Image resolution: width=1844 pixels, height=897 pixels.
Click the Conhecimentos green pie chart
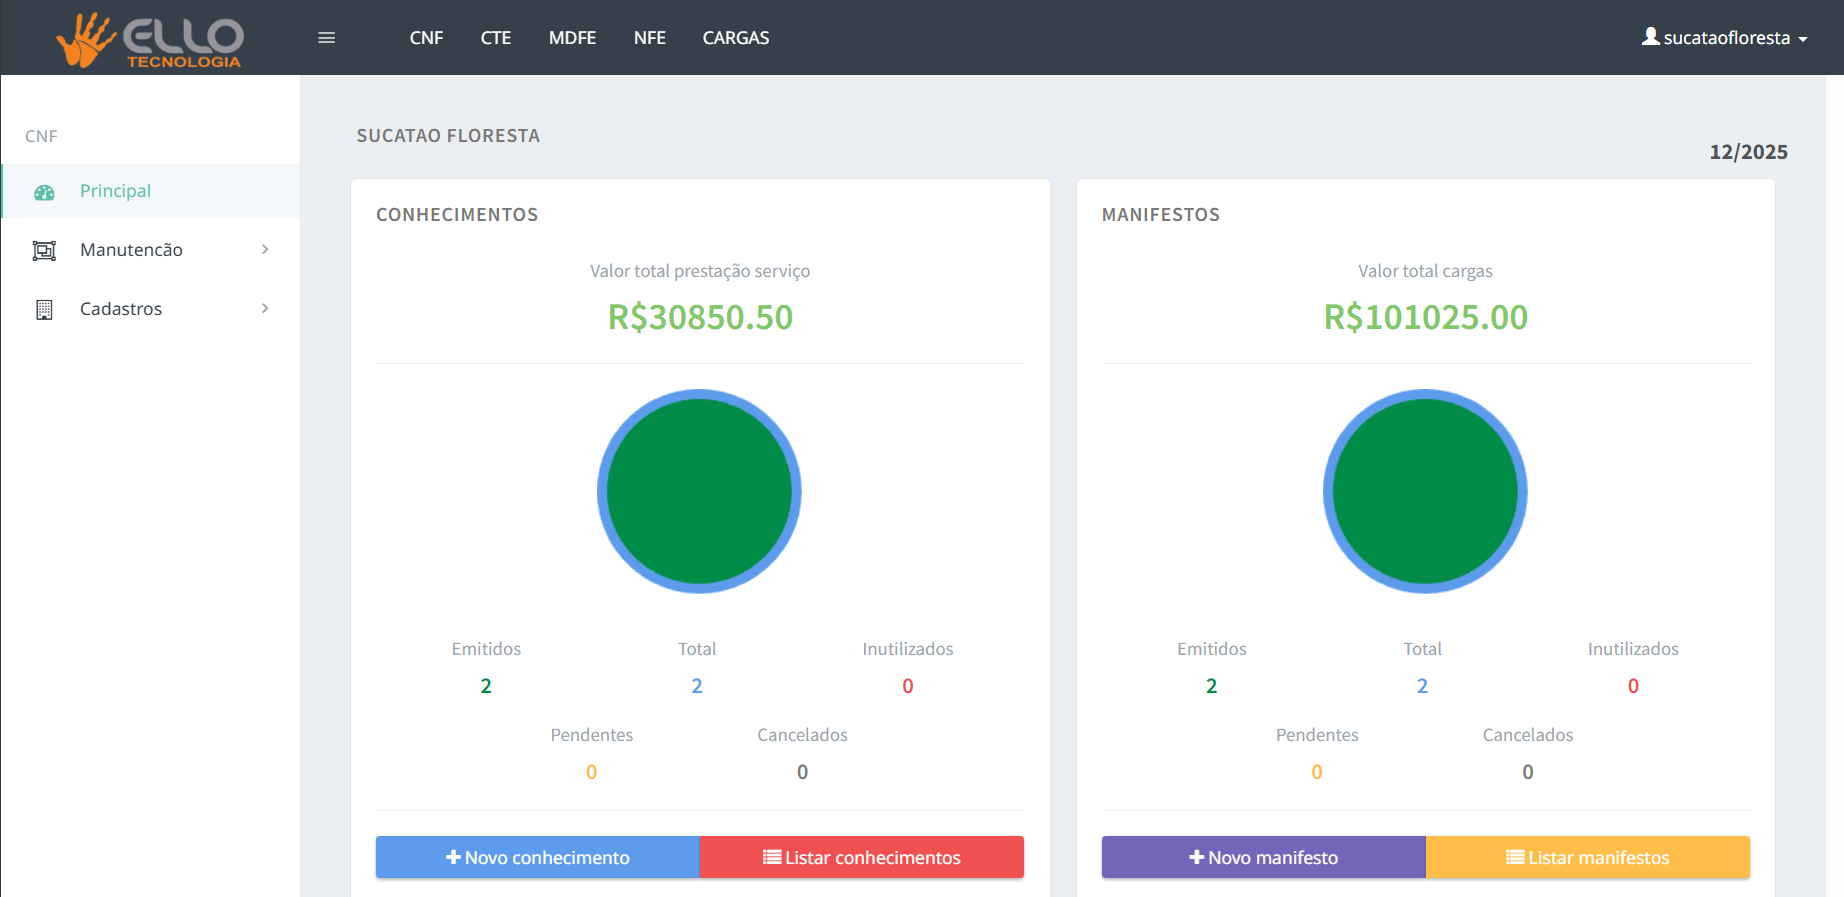tap(699, 491)
